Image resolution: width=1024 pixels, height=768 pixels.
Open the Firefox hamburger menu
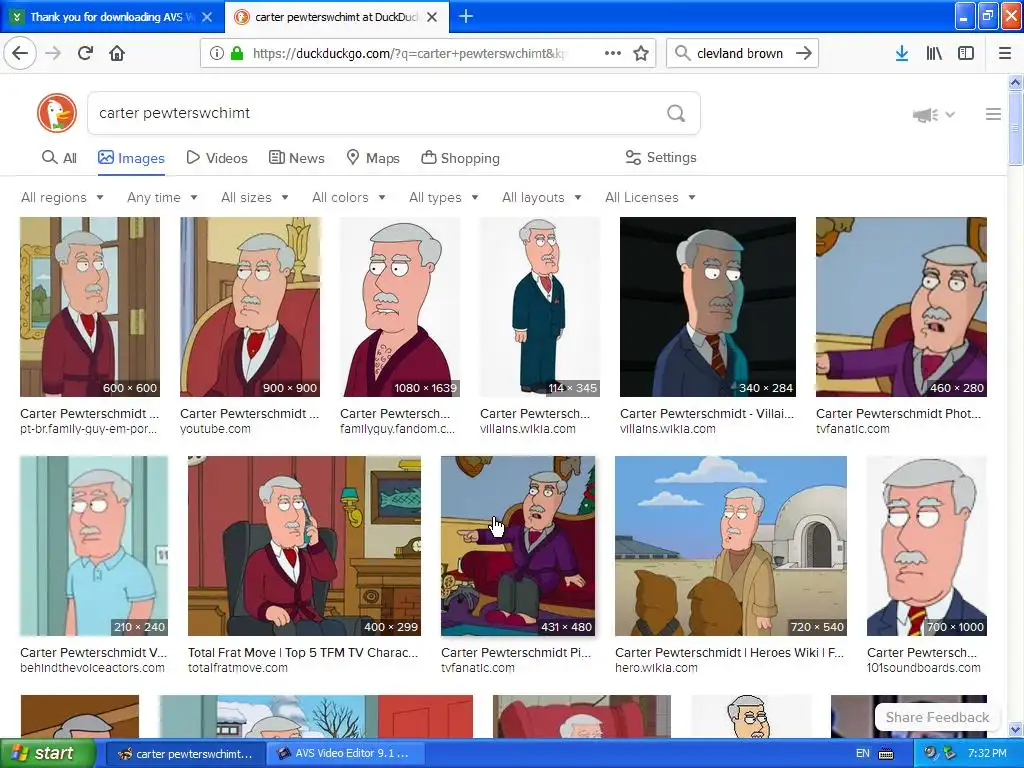tap(1005, 53)
